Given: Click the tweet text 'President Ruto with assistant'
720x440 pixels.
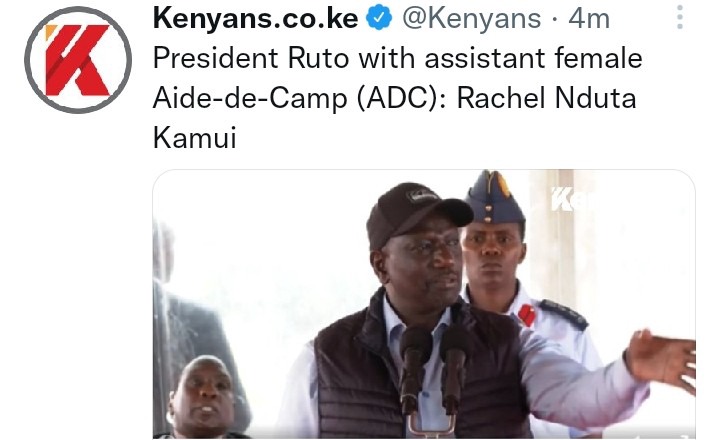Looking at the screenshot, I should [349, 58].
